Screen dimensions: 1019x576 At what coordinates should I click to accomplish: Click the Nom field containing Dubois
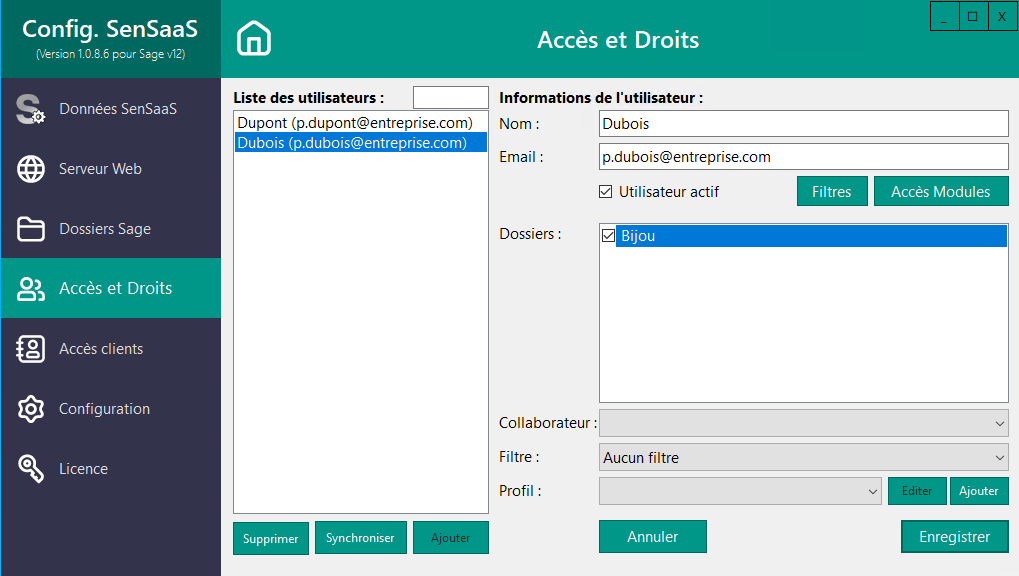pyautogui.click(x=803, y=124)
